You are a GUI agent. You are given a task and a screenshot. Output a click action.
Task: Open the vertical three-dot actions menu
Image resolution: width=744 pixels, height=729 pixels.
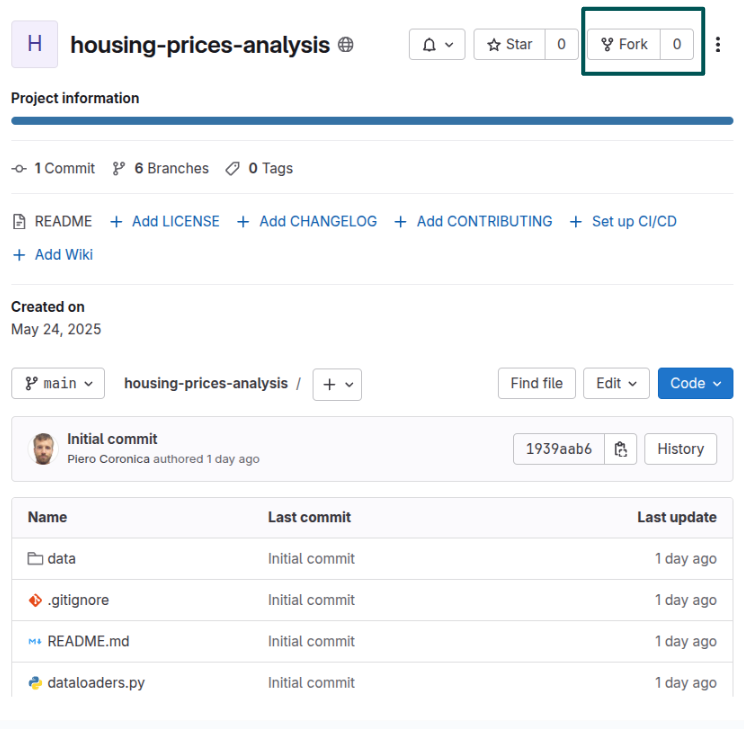pos(718,44)
